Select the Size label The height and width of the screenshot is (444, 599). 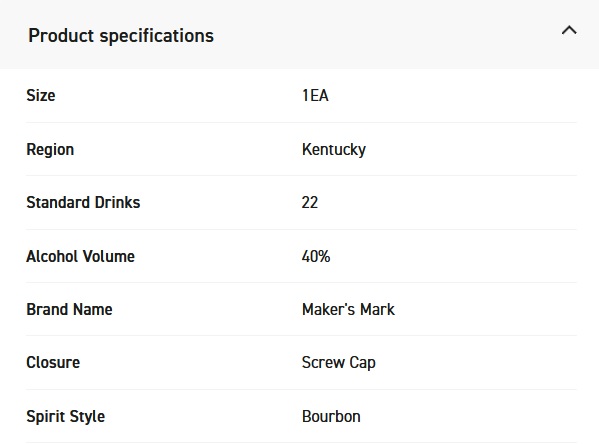tap(41, 95)
